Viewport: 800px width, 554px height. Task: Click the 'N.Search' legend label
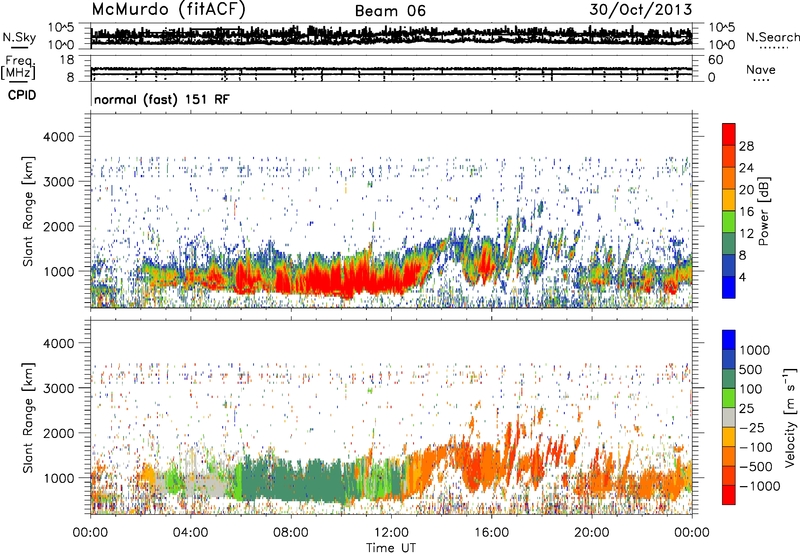click(x=772, y=37)
